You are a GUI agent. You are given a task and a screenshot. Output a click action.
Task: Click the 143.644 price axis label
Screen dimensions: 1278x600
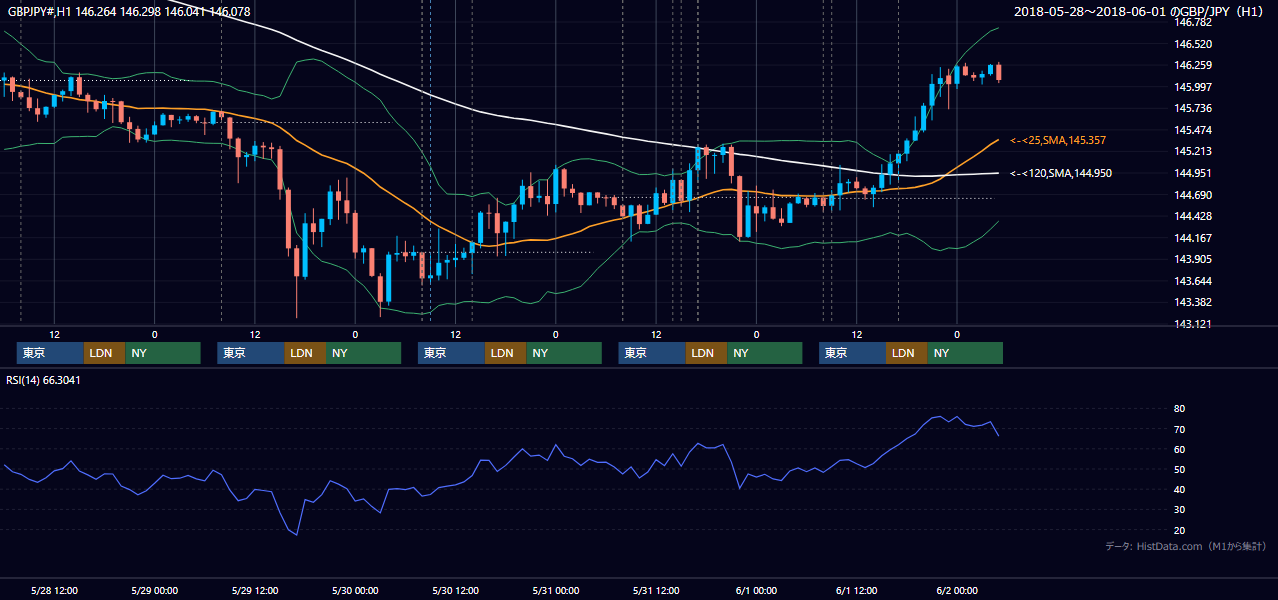pos(1193,281)
